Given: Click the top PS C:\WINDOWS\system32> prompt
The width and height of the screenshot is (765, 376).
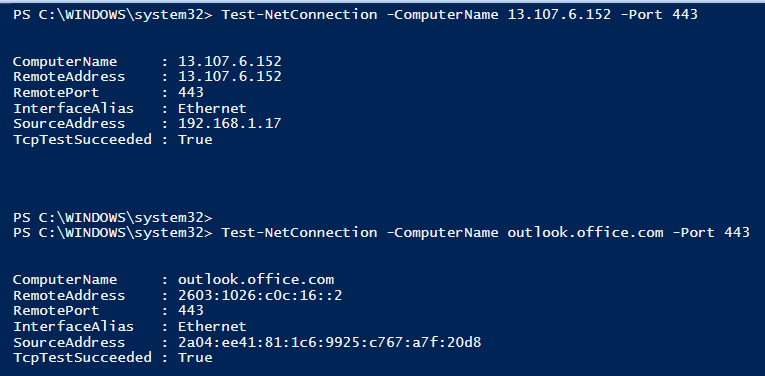Looking at the screenshot, I should tap(113, 15).
